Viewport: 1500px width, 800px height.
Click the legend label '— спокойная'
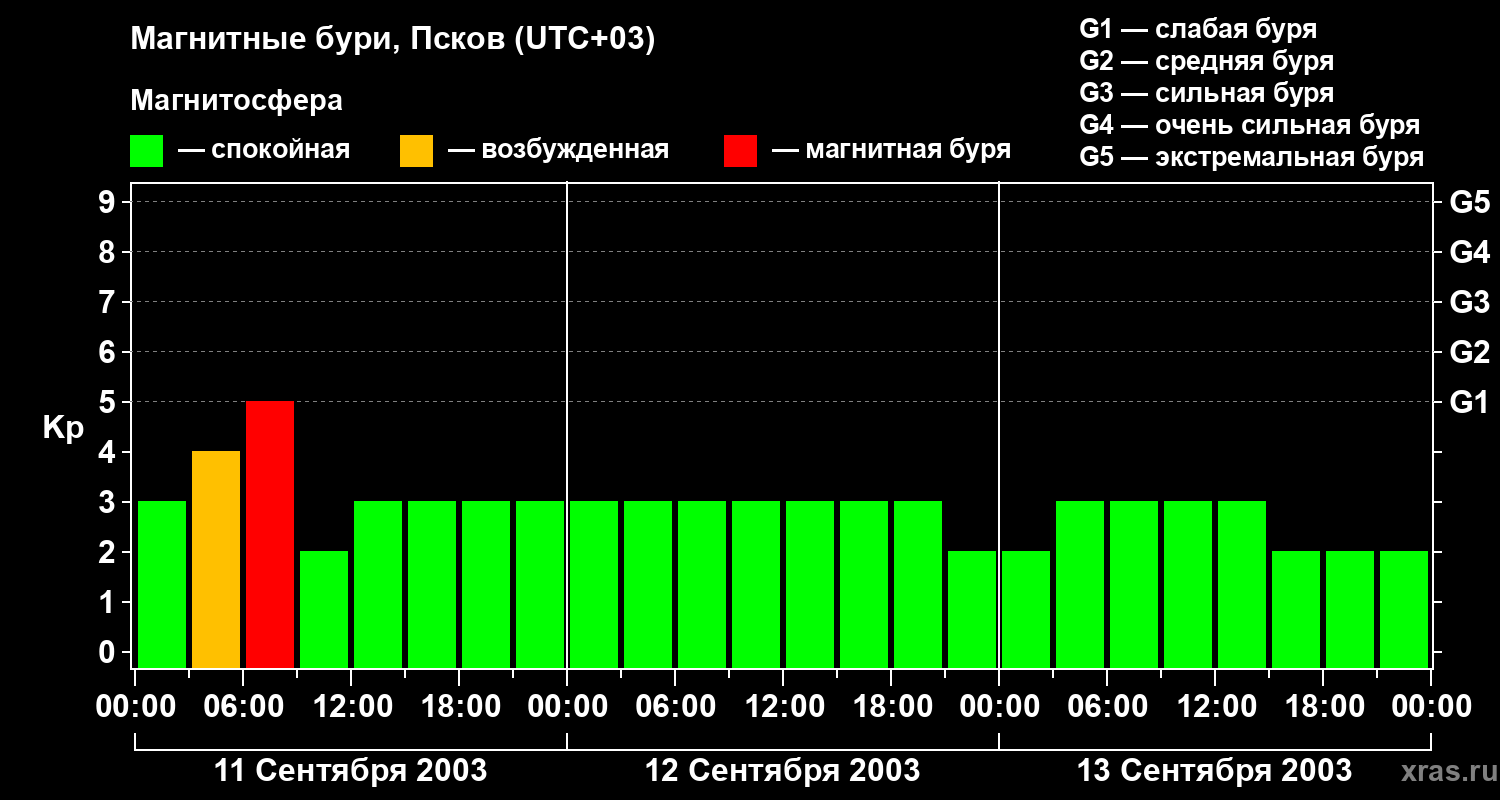tap(264, 151)
